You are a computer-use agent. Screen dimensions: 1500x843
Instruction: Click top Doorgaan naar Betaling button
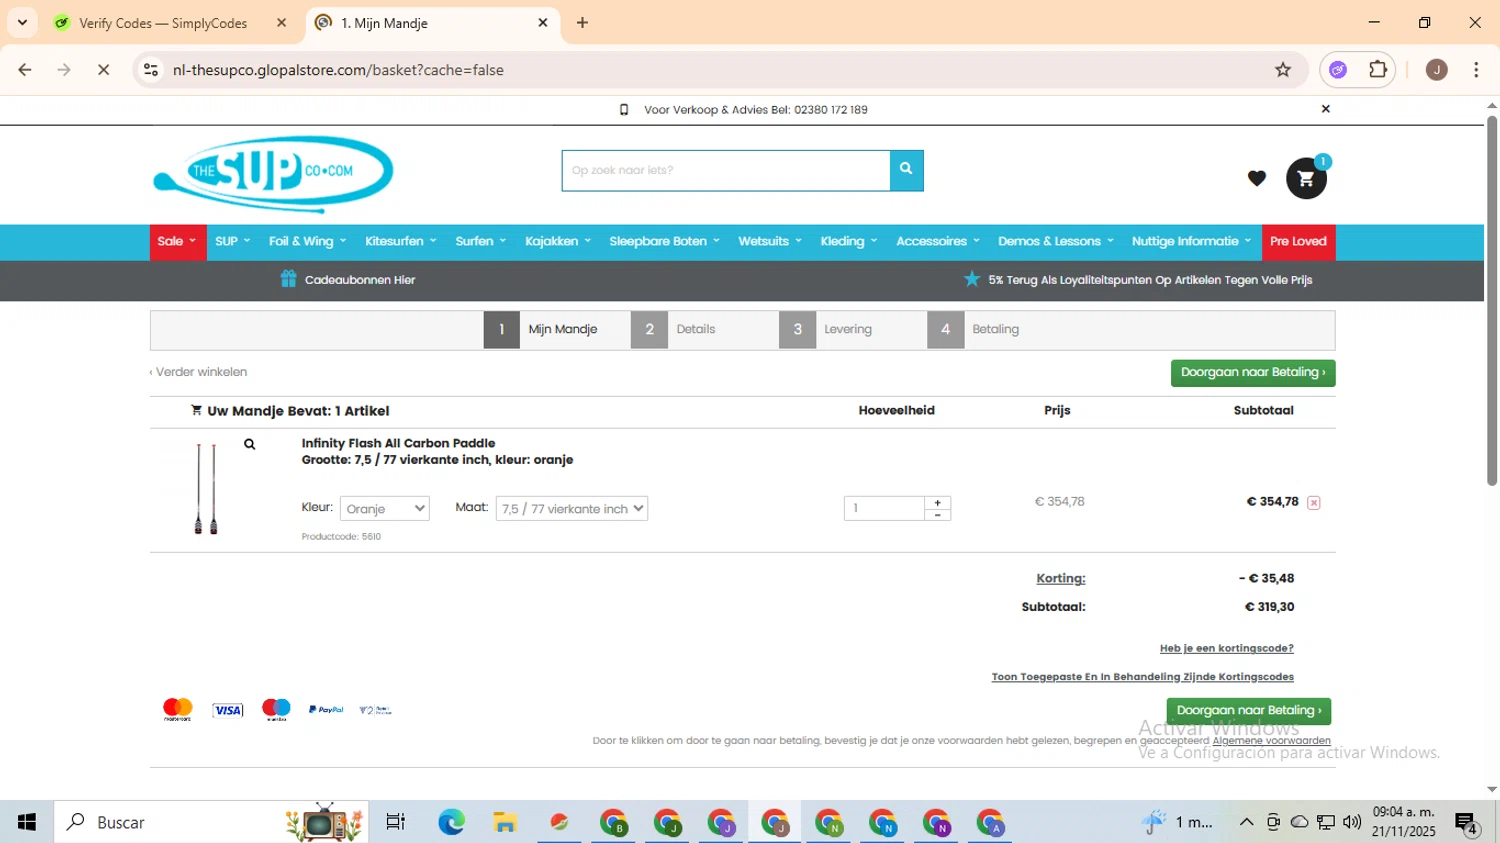pos(1253,373)
